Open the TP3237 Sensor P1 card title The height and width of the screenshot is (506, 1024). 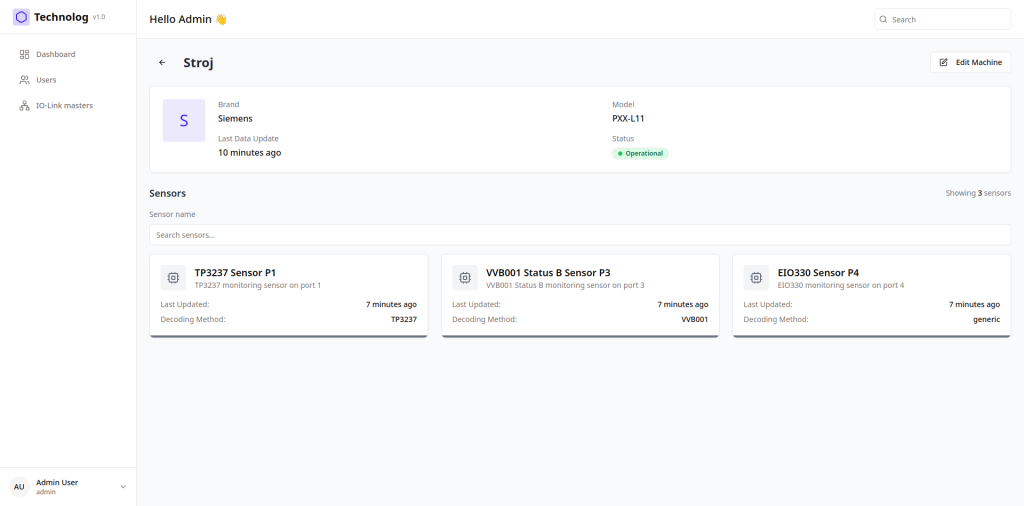tap(235, 272)
